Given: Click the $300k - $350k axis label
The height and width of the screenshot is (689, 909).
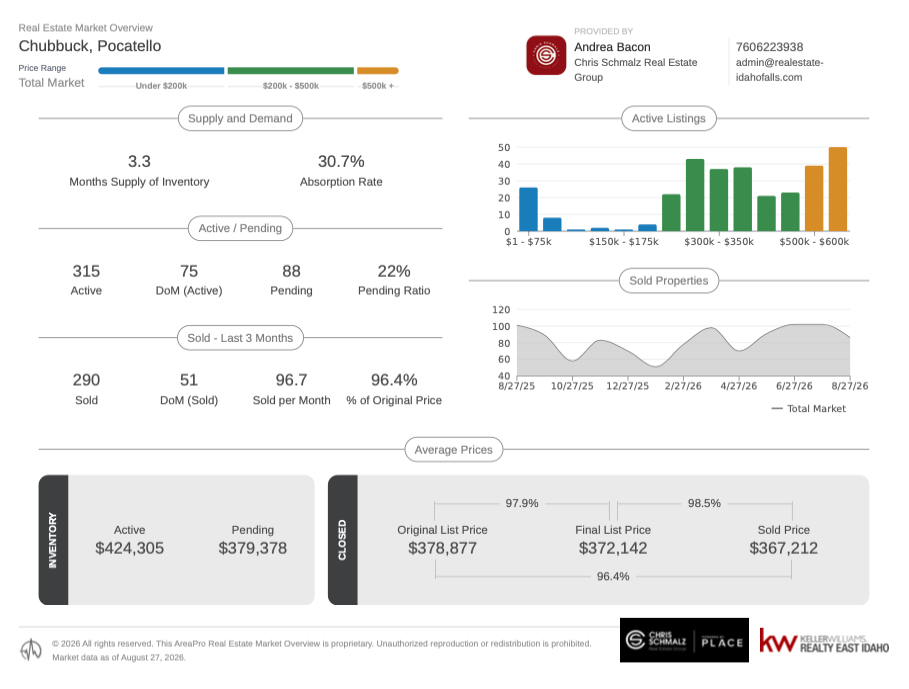Looking at the screenshot, I should tap(719, 242).
